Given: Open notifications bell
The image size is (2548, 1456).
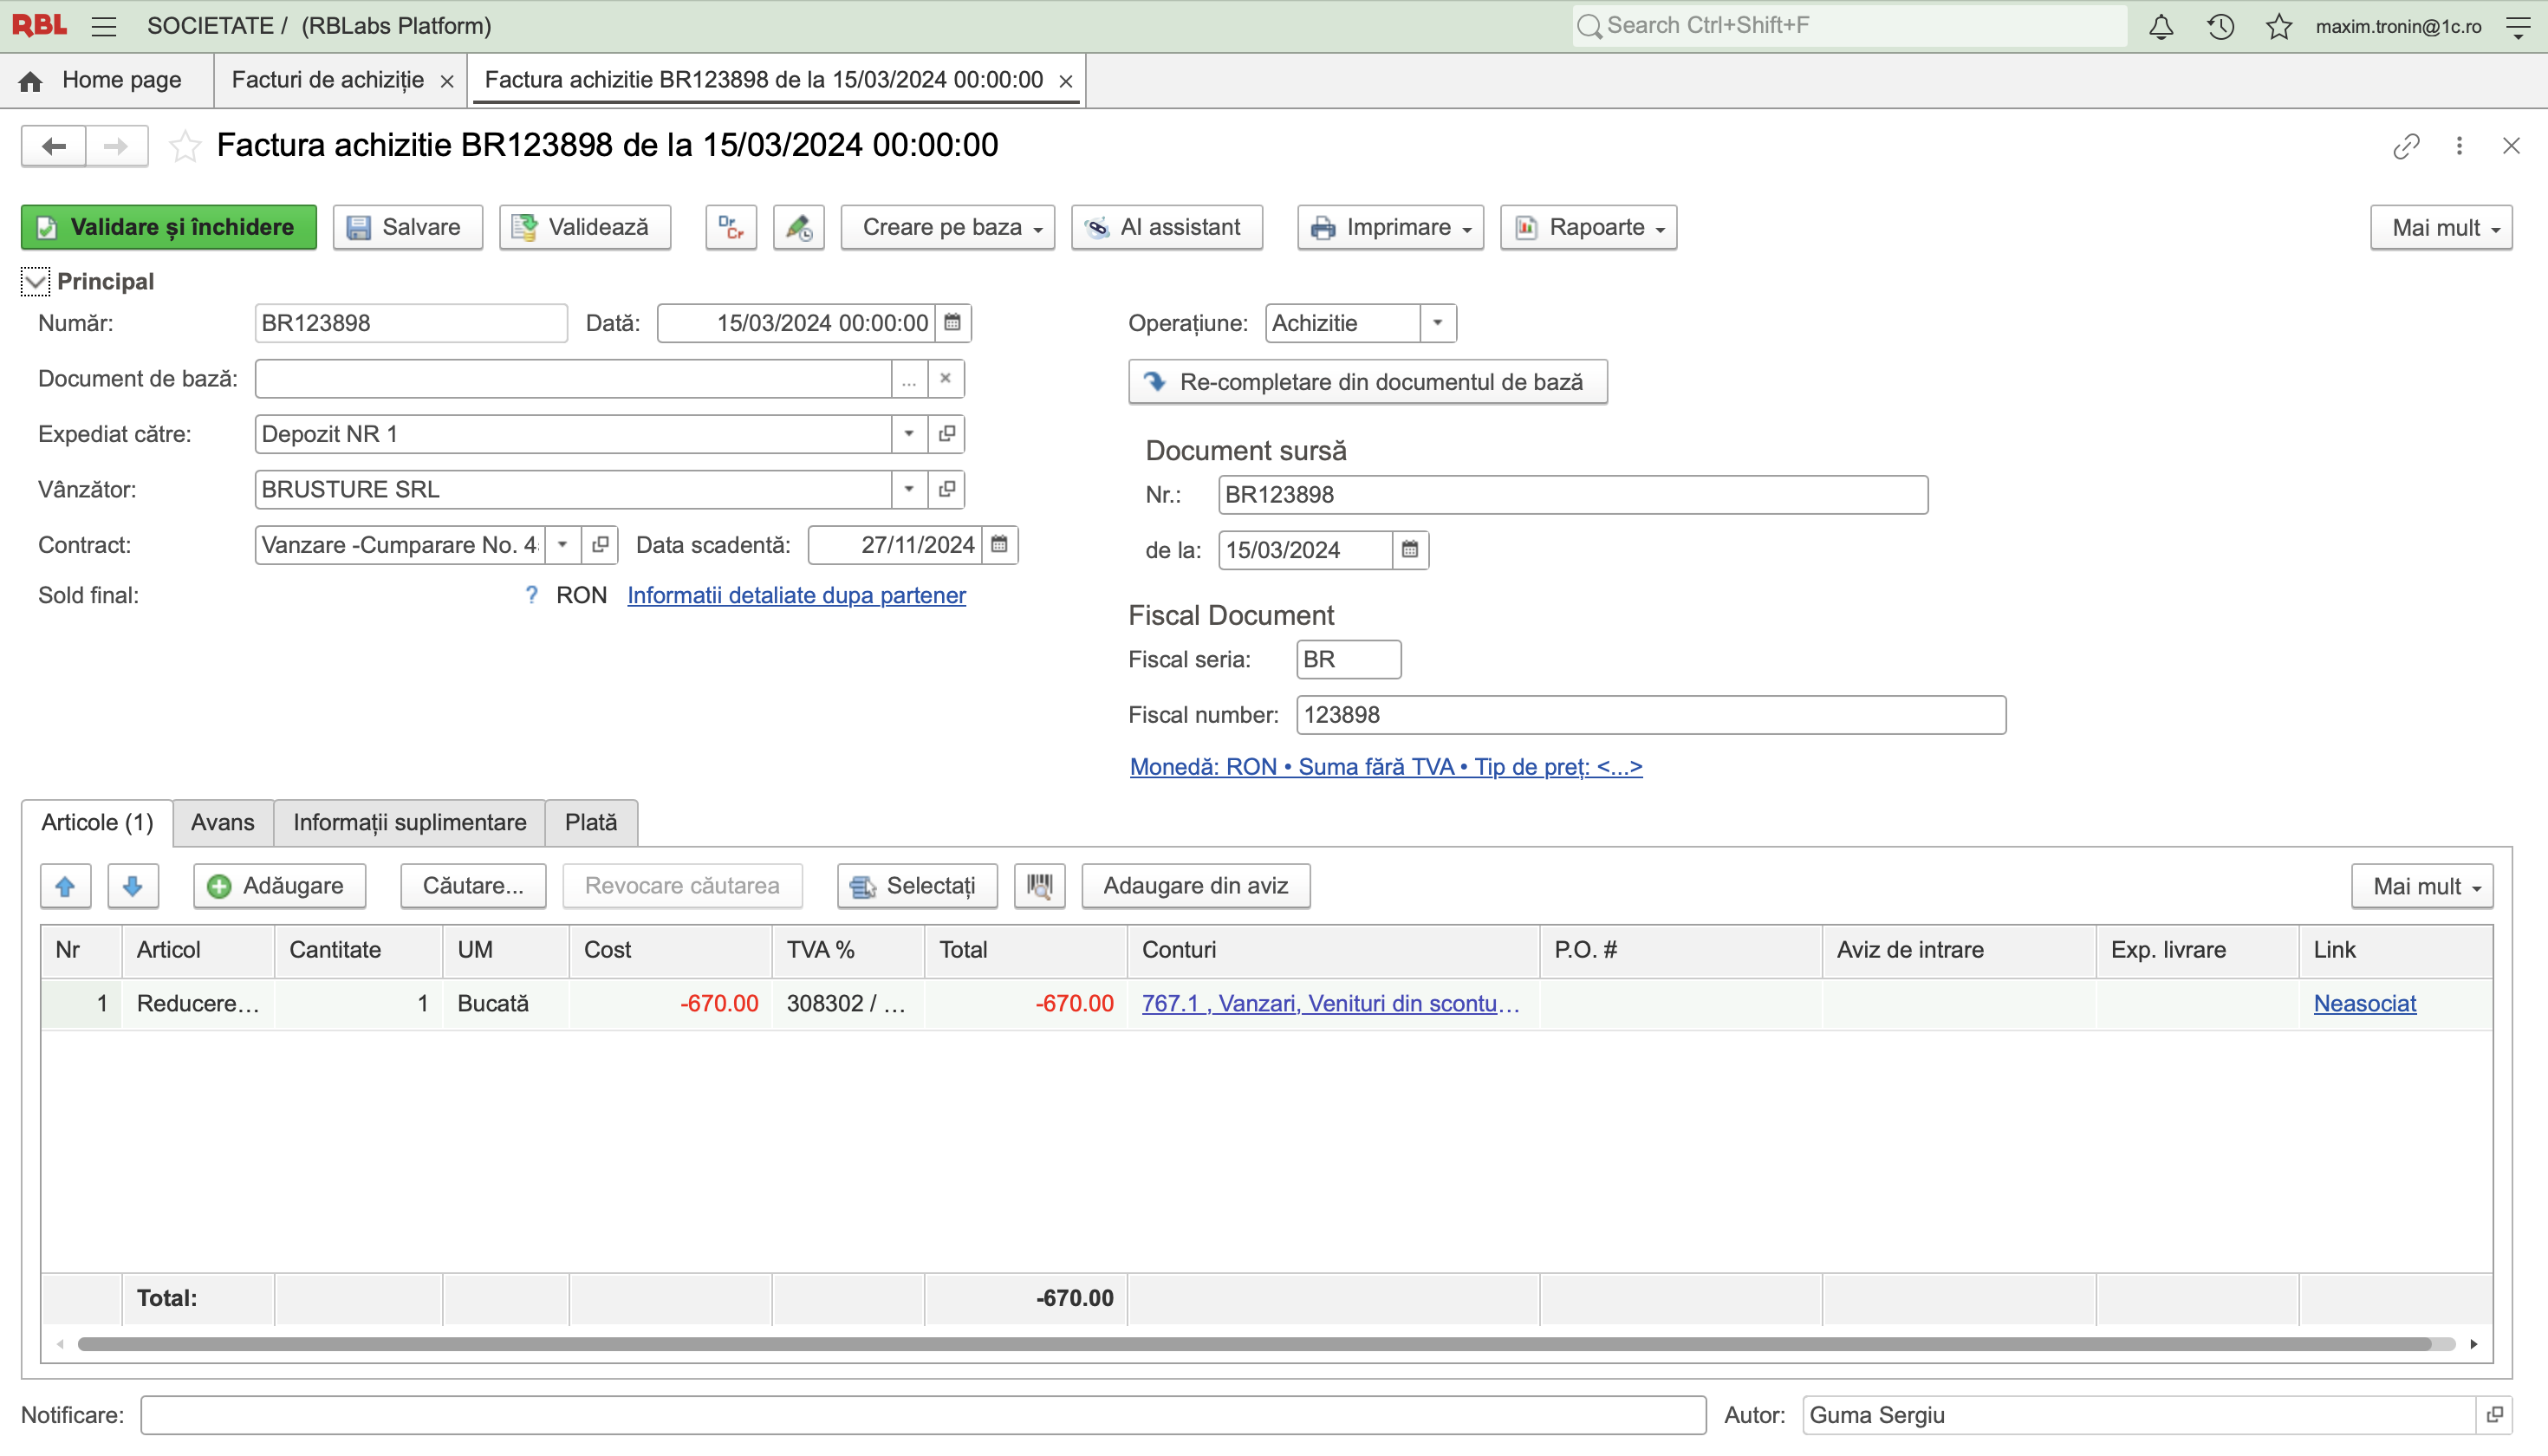Looking at the screenshot, I should [x=2161, y=26].
